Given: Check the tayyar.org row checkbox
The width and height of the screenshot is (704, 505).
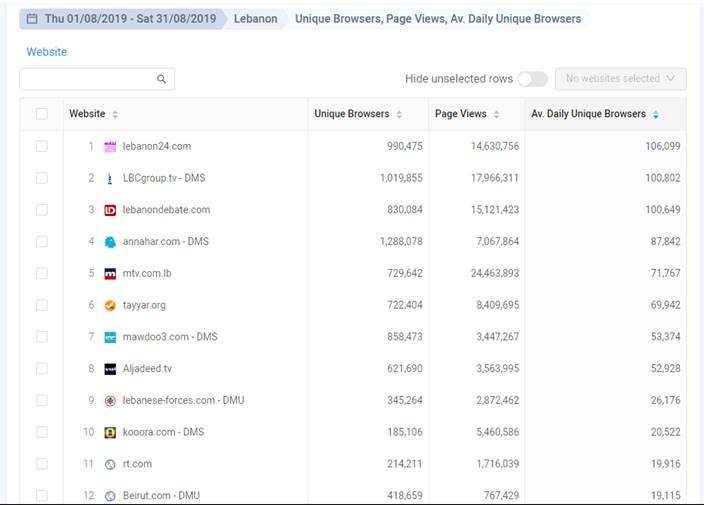Looking at the screenshot, I should pyautogui.click(x=42, y=305).
